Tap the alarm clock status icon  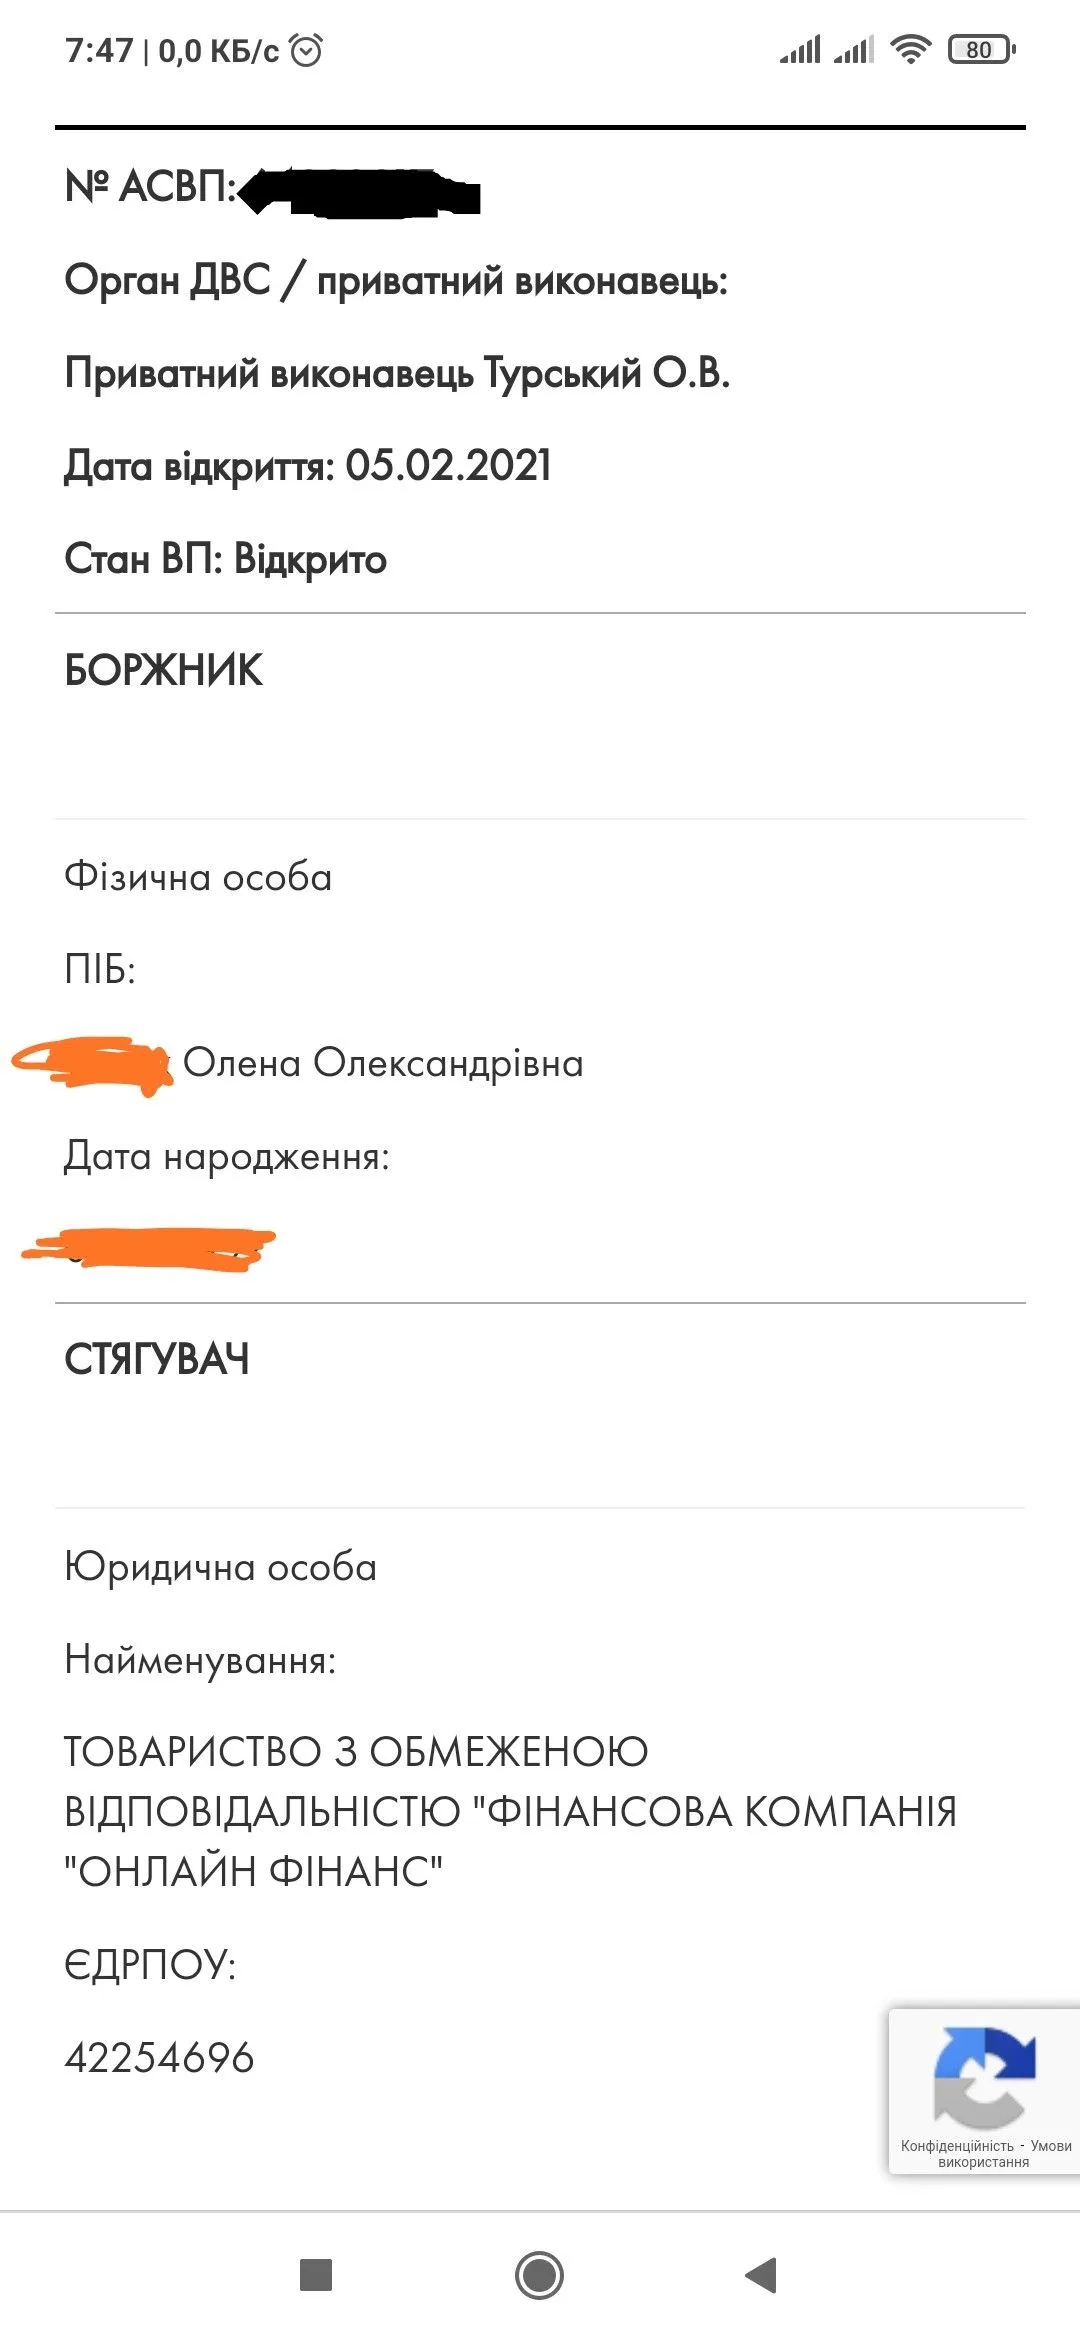pyautogui.click(x=306, y=50)
